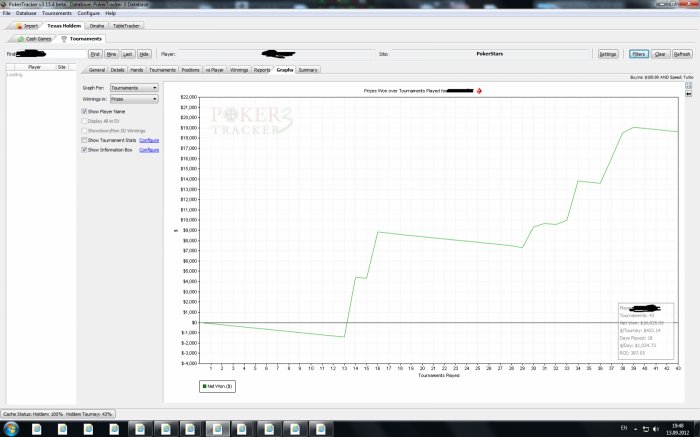Viewport: 700px width, 437px height.
Task: Click the Clear filters button
Action: click(x=660, y=54)
